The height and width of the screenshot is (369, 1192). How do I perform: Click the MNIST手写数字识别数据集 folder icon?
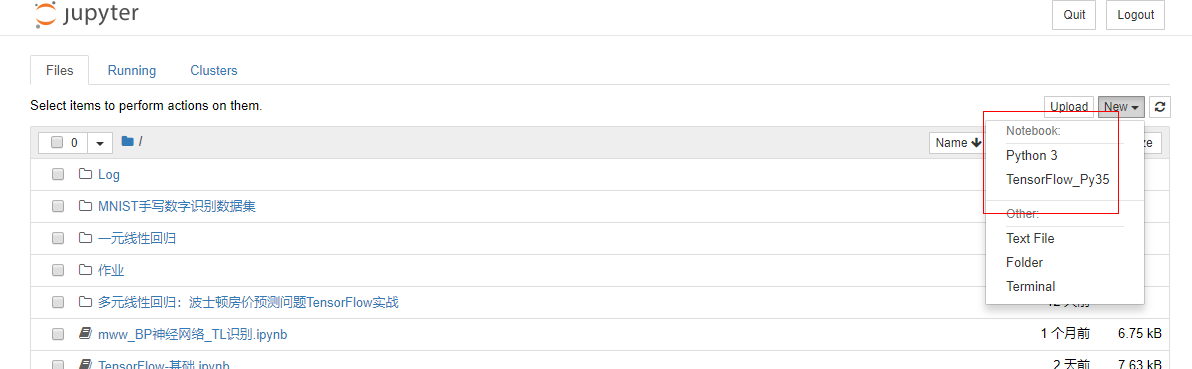click(85, 206)
